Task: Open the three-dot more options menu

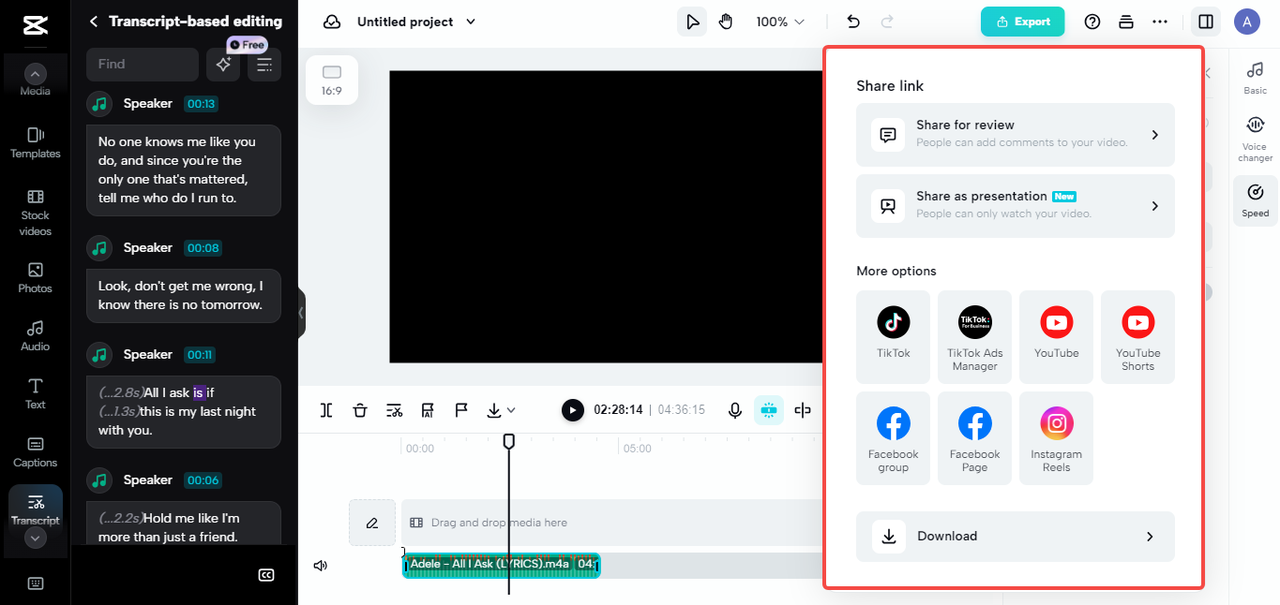Action: pos(1160,22)
